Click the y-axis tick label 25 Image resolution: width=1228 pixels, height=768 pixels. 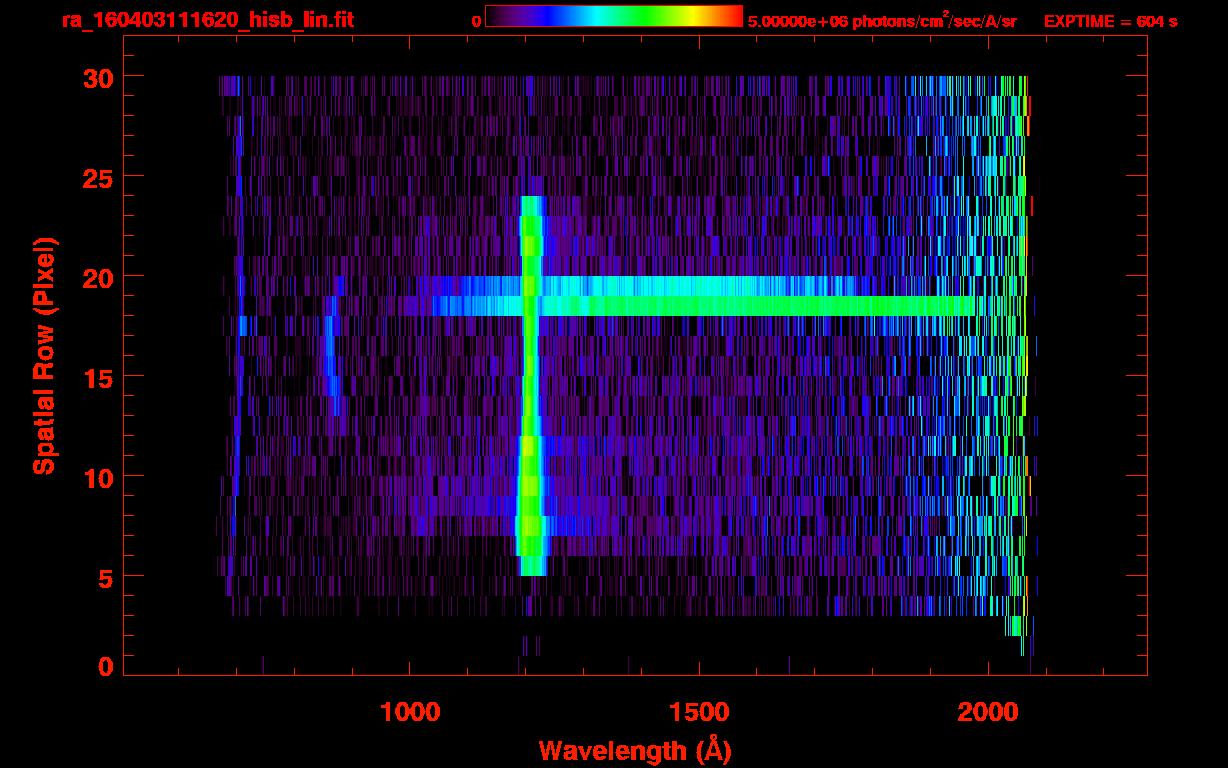(x=97, y=177)
